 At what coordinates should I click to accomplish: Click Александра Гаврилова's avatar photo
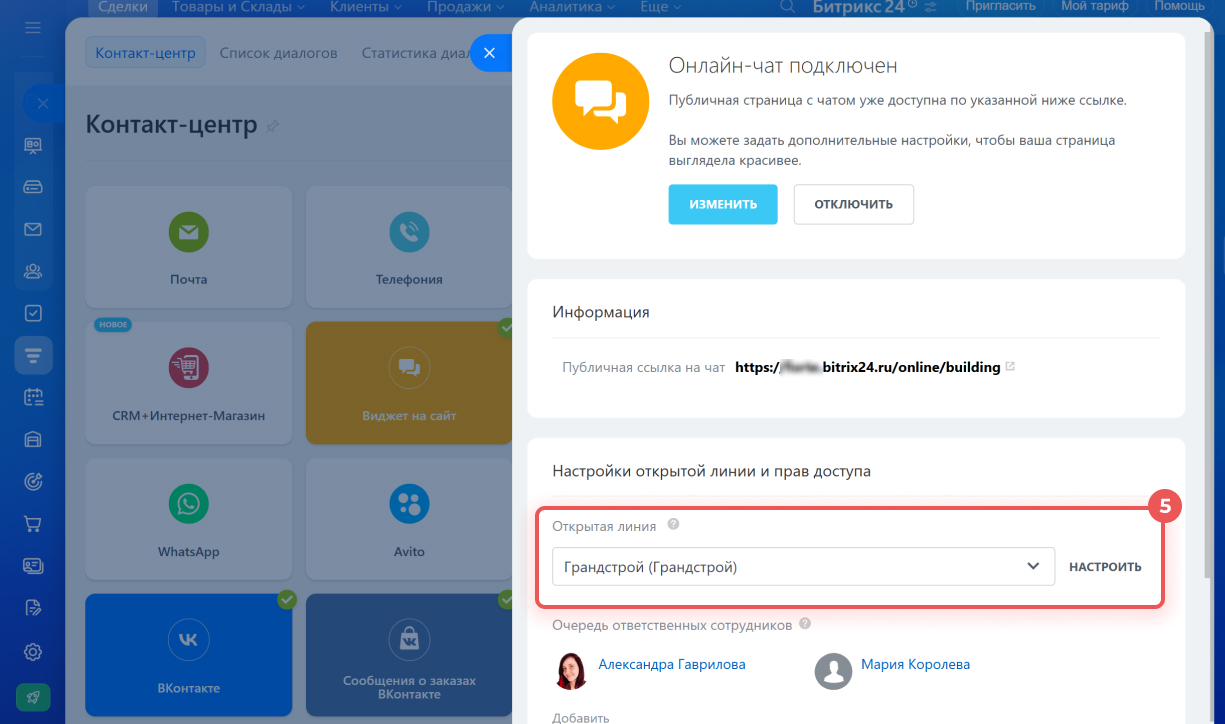pos(571,671)
